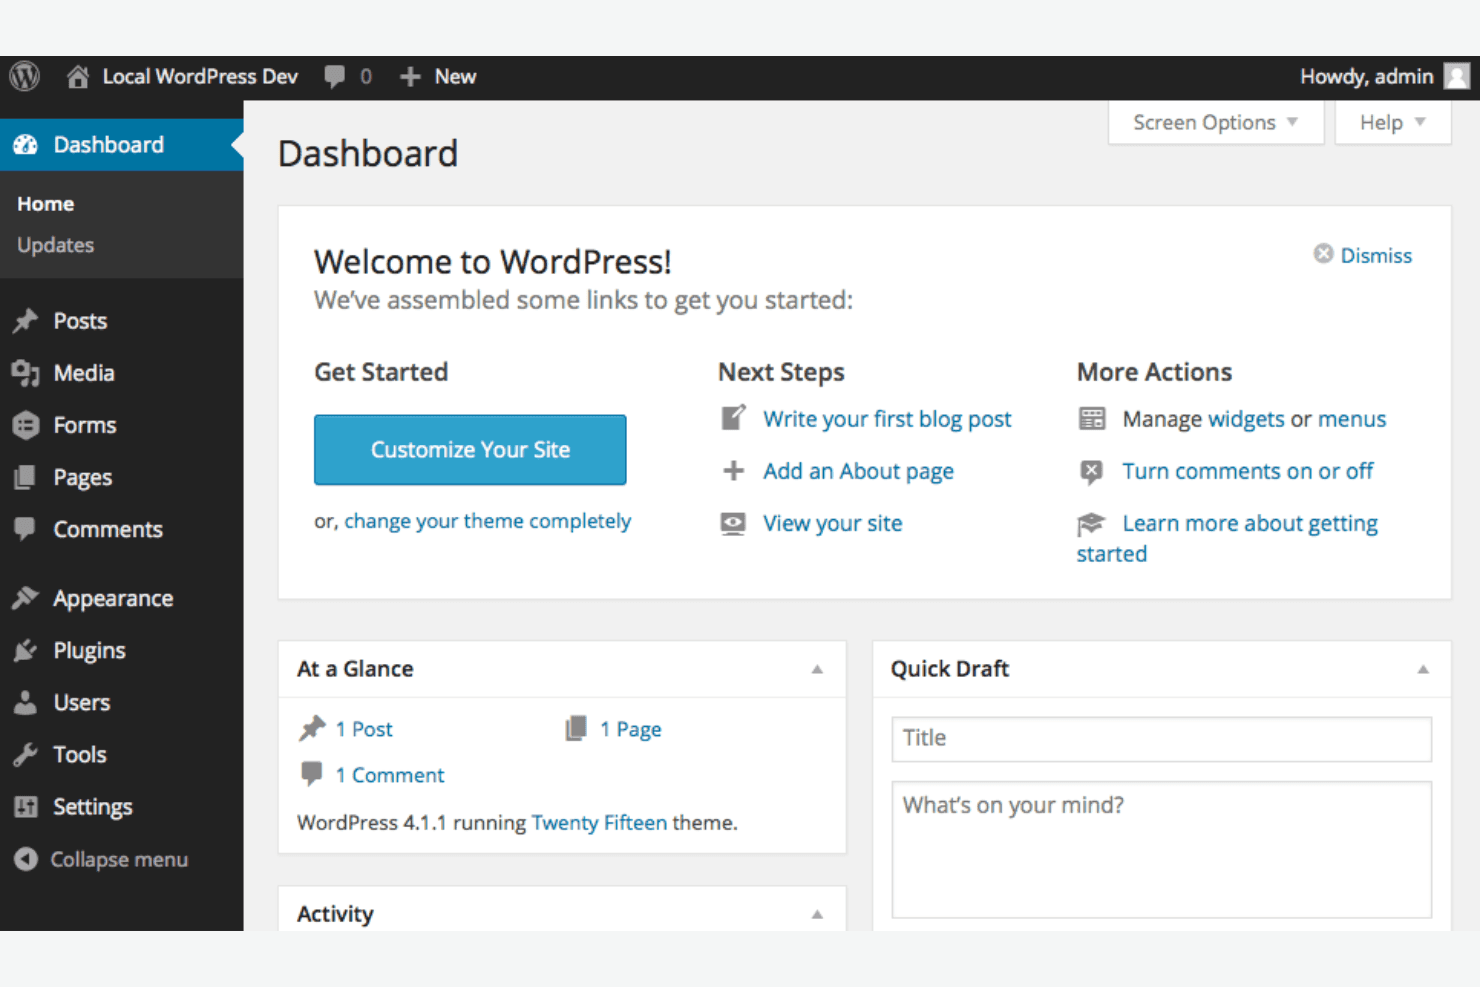Image resolution: width=1480 pixels, height=987 pixels.
Task: Click the Pages icon in sidebar
Action: click(26, 477)
